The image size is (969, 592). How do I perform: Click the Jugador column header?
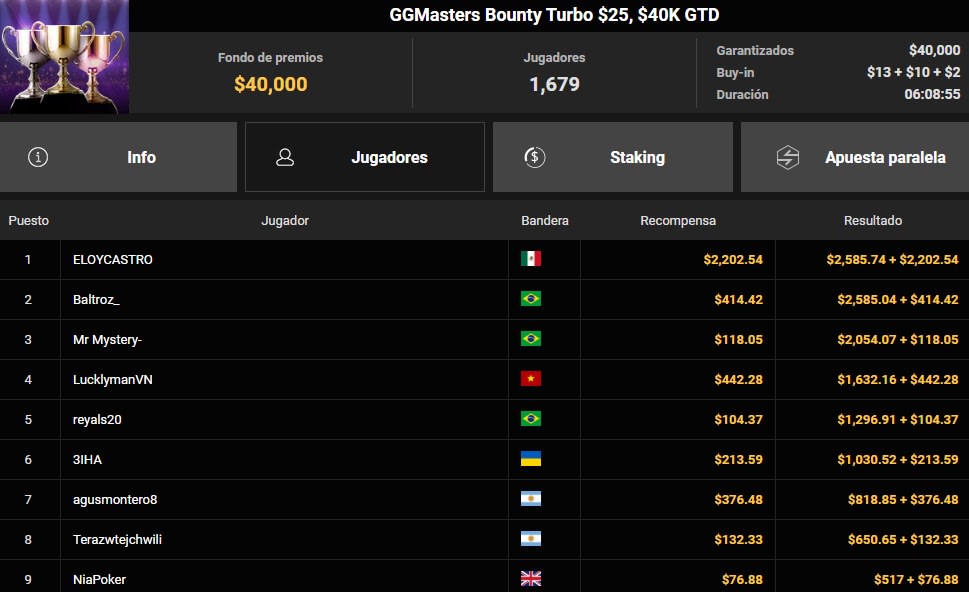click(285, 220)
